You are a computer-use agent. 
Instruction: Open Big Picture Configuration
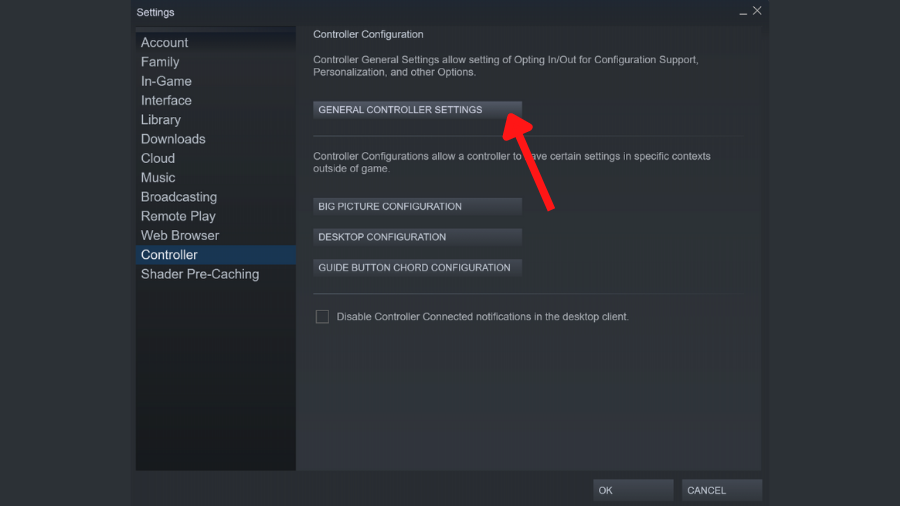click(x=417, y=206)
